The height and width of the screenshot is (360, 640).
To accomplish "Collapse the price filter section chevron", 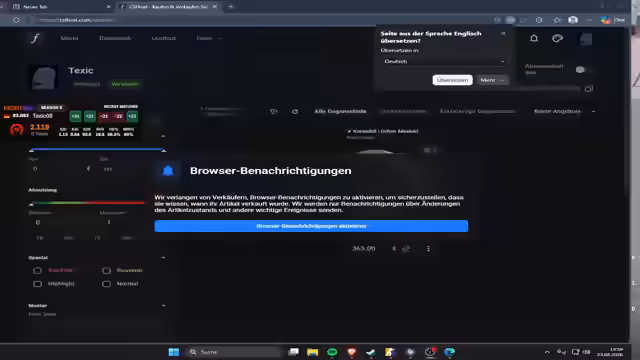I will [x=163, y=136].
